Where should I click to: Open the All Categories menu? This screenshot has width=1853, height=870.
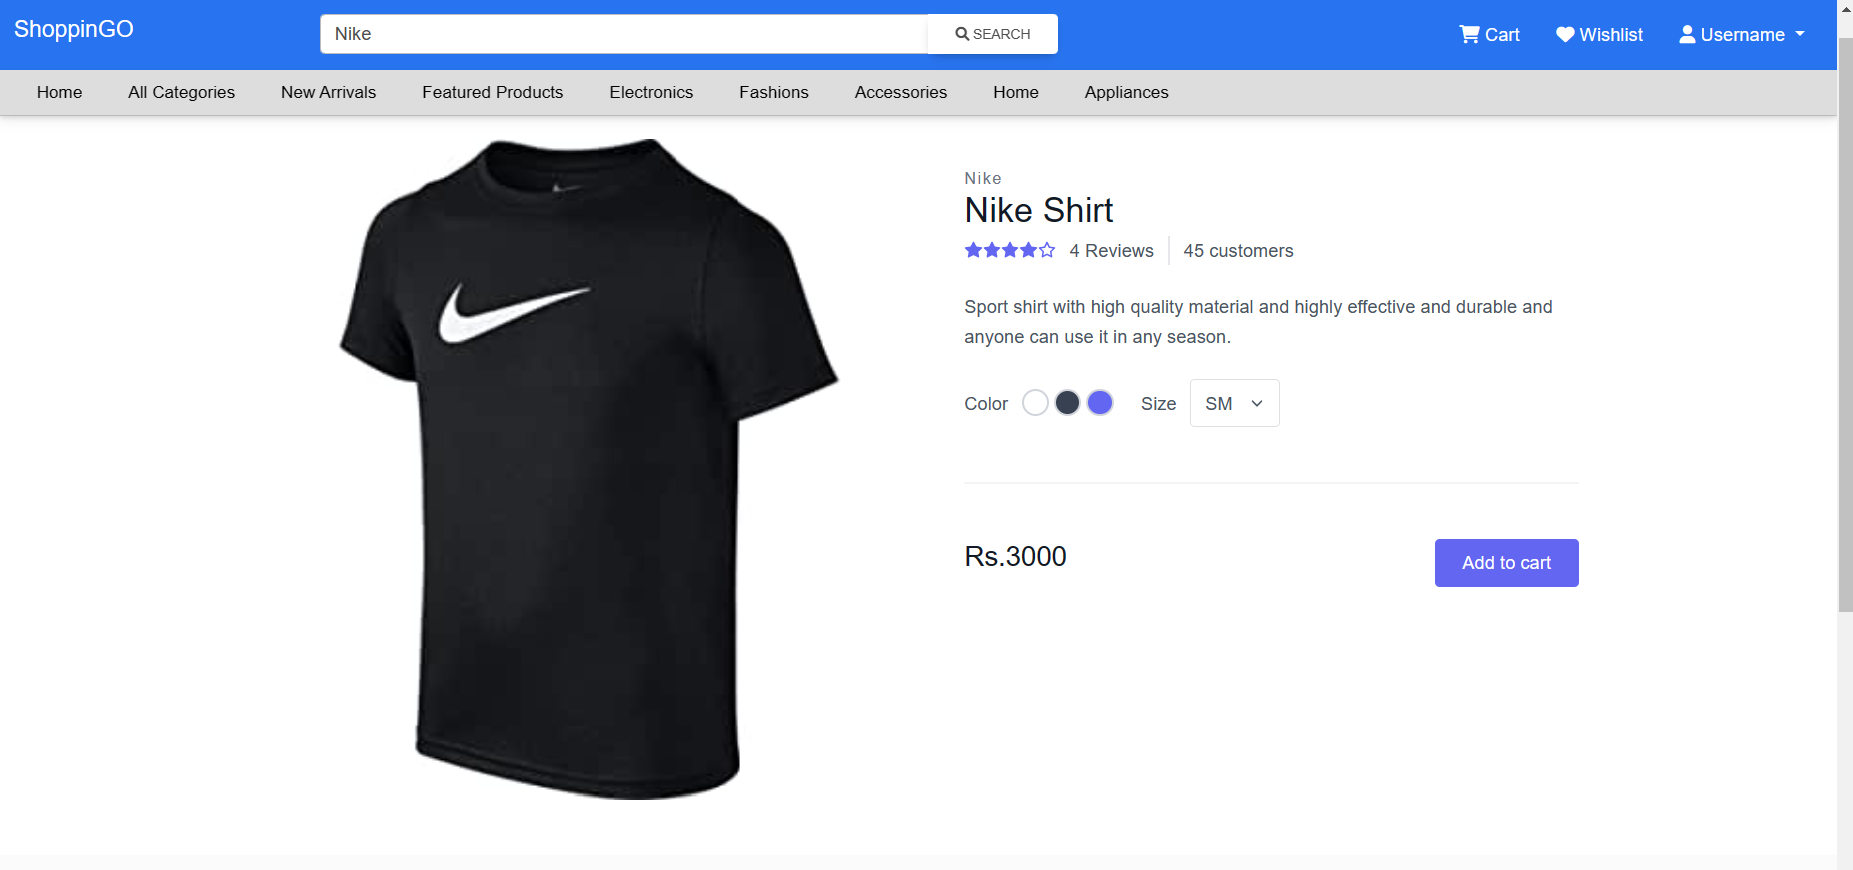click(x=181, y=92)
